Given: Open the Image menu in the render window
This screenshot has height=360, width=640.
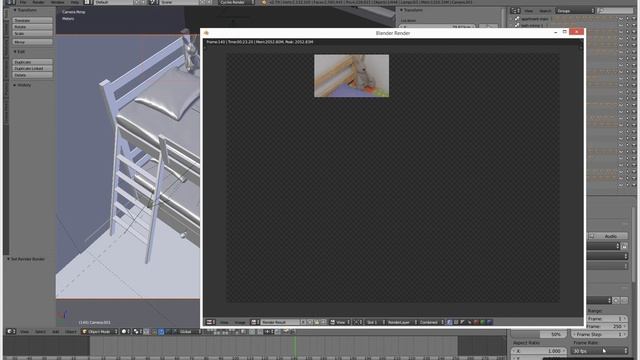Looking at the screenshot, I should tap(240, 322).
